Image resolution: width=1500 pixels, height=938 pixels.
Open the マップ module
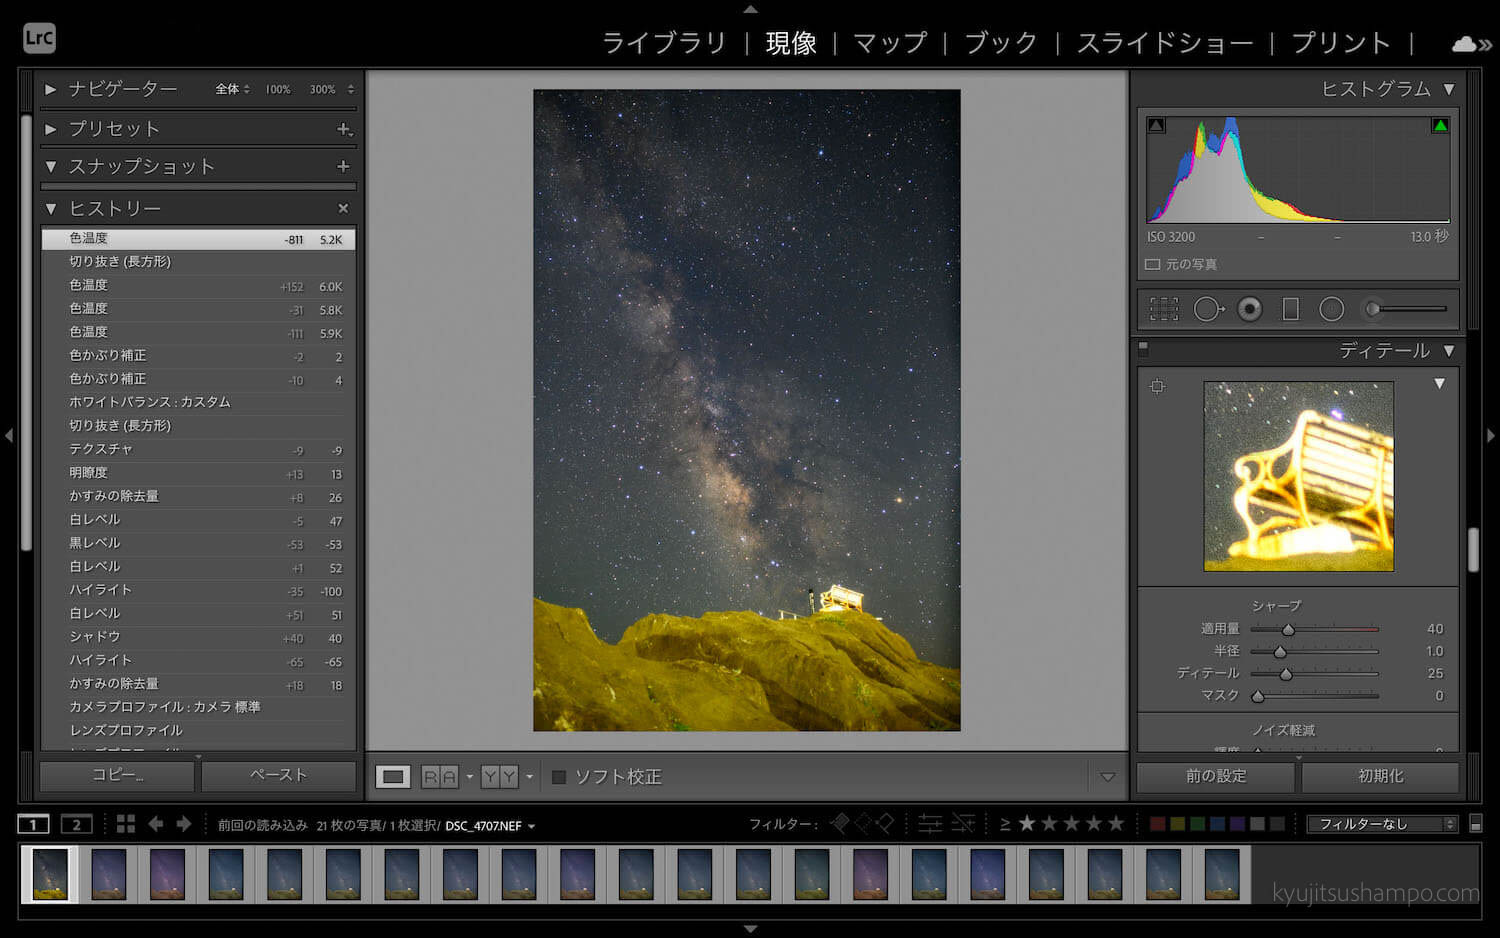(890, 43)
